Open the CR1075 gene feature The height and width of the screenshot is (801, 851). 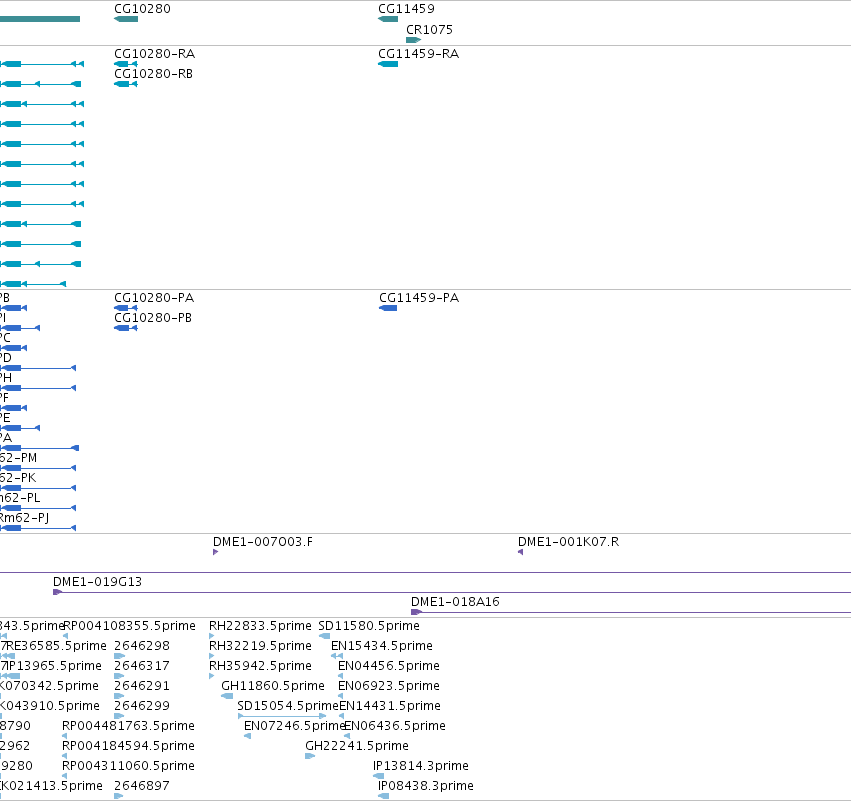pos(429,29)
